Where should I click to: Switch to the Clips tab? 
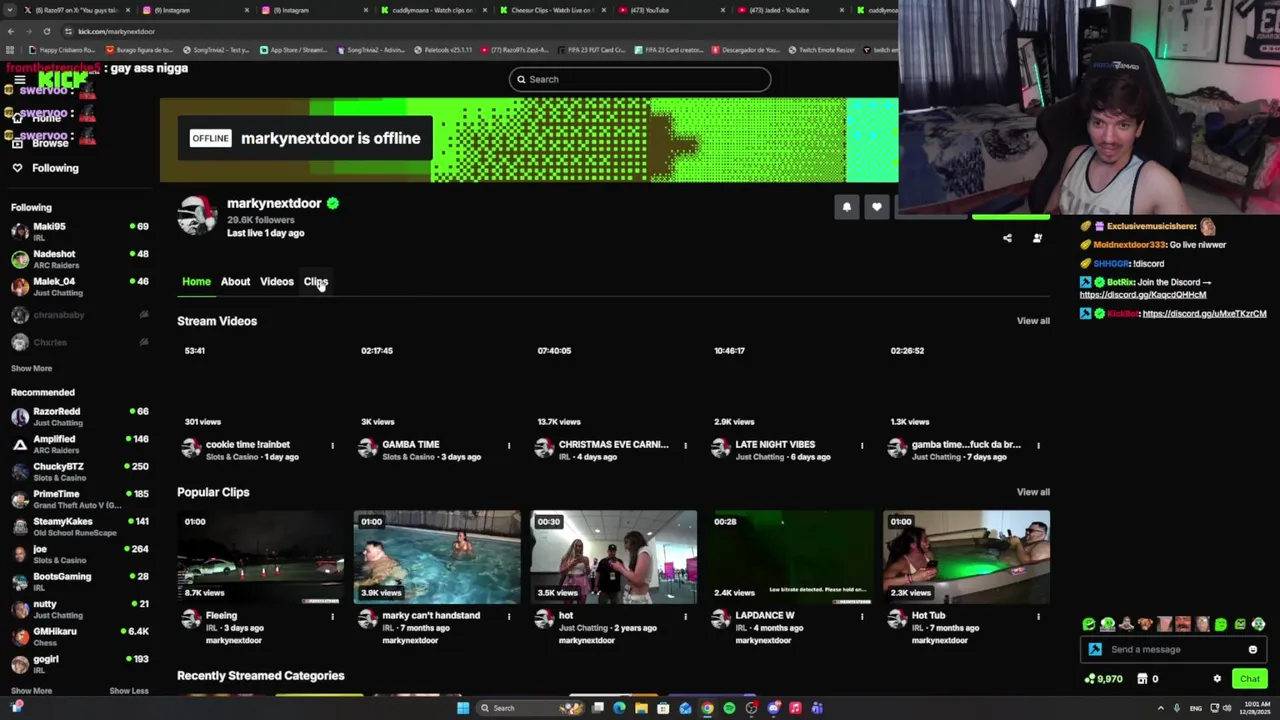coord(315,282)
